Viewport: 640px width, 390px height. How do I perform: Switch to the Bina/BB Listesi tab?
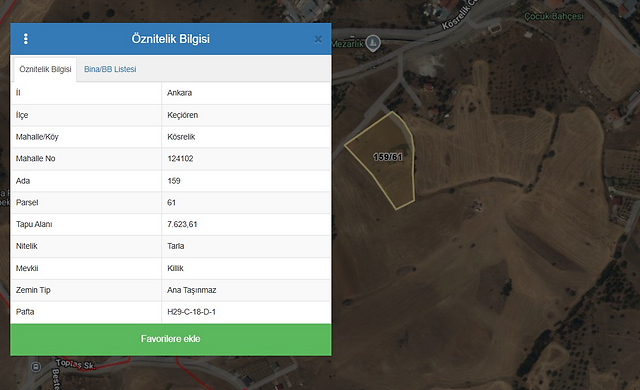coord(110,69)
